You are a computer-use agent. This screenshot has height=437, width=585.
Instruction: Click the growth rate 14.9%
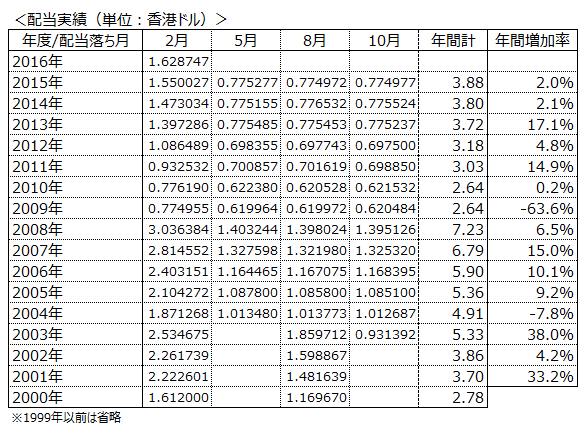point(550,166)
